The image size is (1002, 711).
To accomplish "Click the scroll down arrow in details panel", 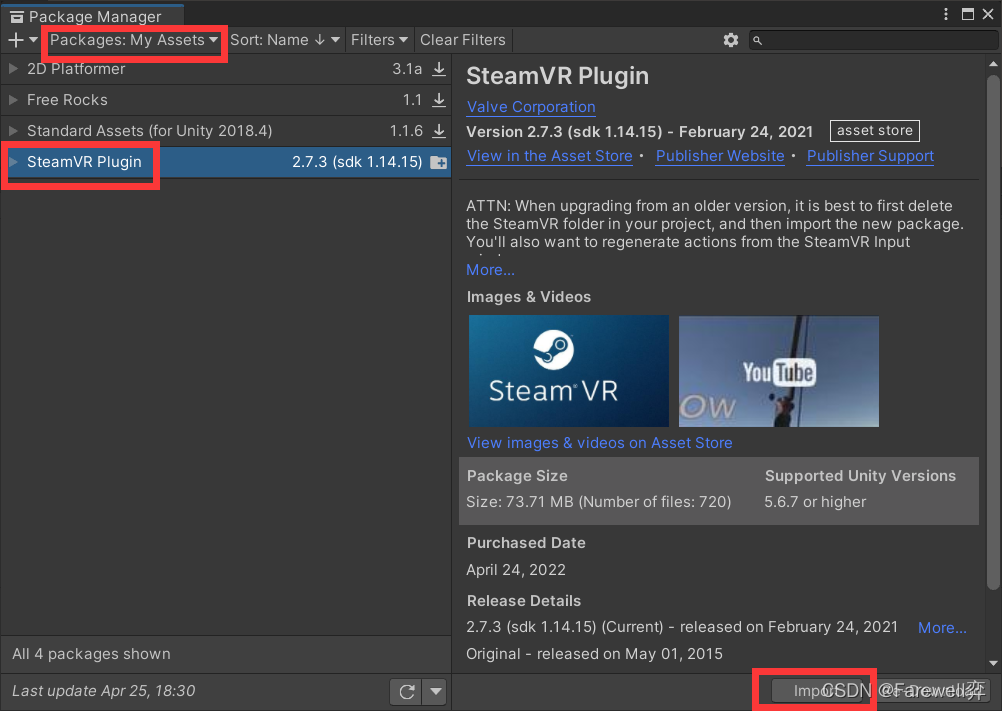I will [x=993, y=662].
